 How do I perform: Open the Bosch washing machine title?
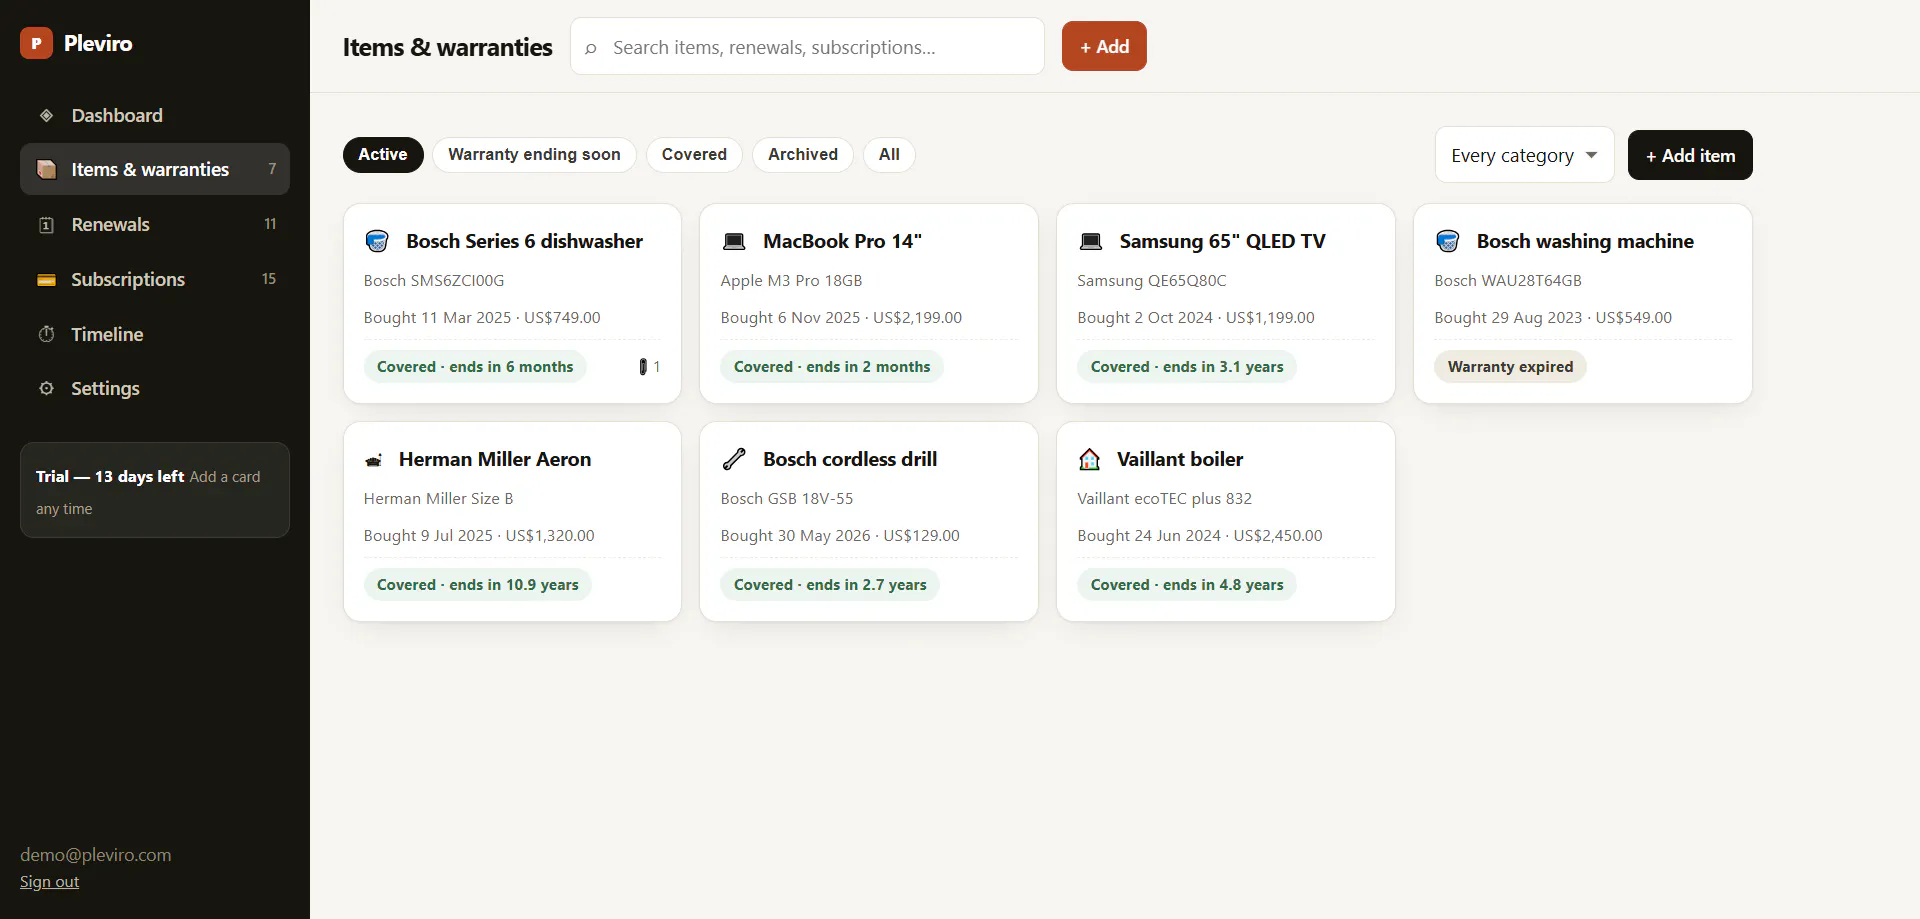(1585, 241)
